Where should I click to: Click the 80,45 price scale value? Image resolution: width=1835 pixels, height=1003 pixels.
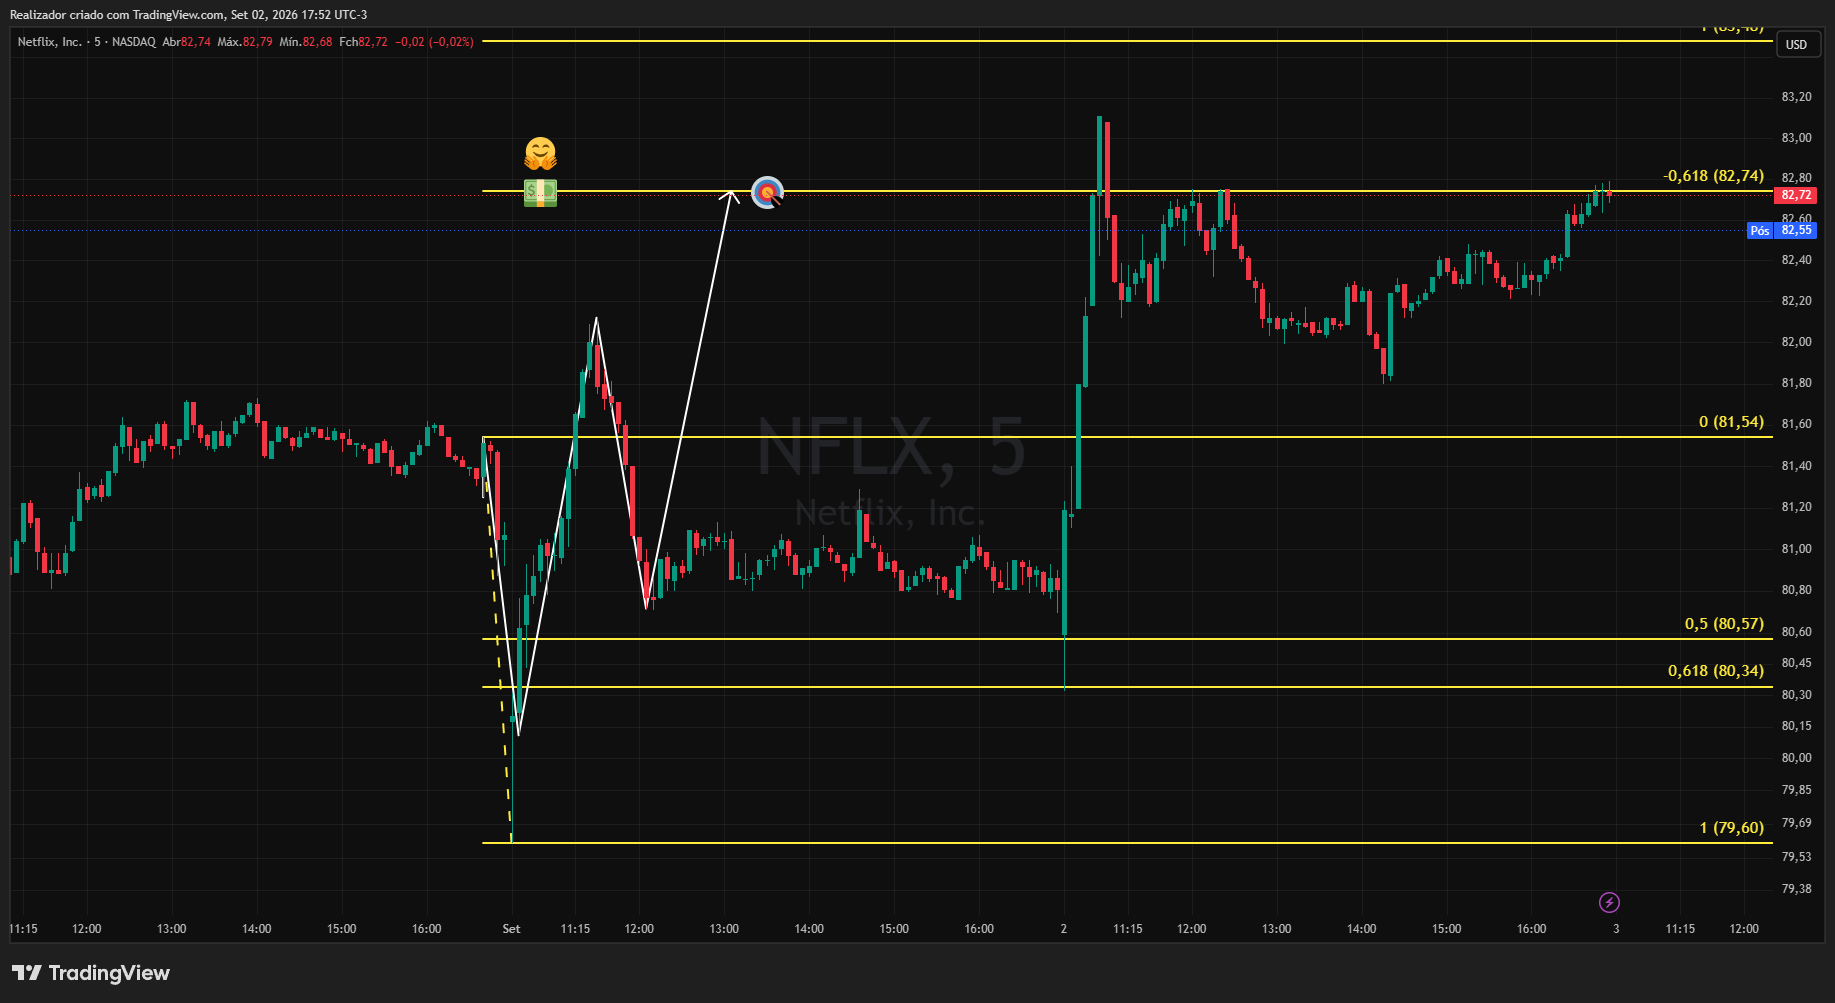[x=1796, y=663]
